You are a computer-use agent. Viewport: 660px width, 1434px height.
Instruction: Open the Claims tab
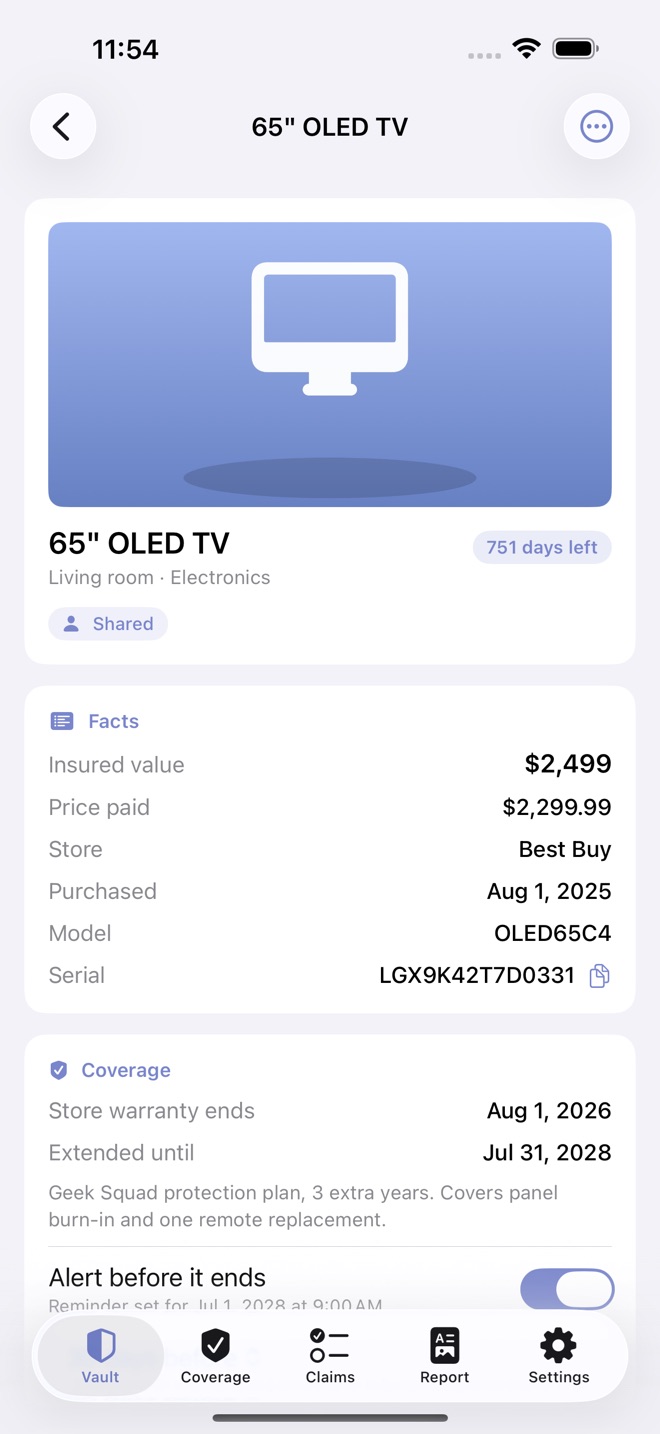pyautogui.click(x=330, y=1356)
